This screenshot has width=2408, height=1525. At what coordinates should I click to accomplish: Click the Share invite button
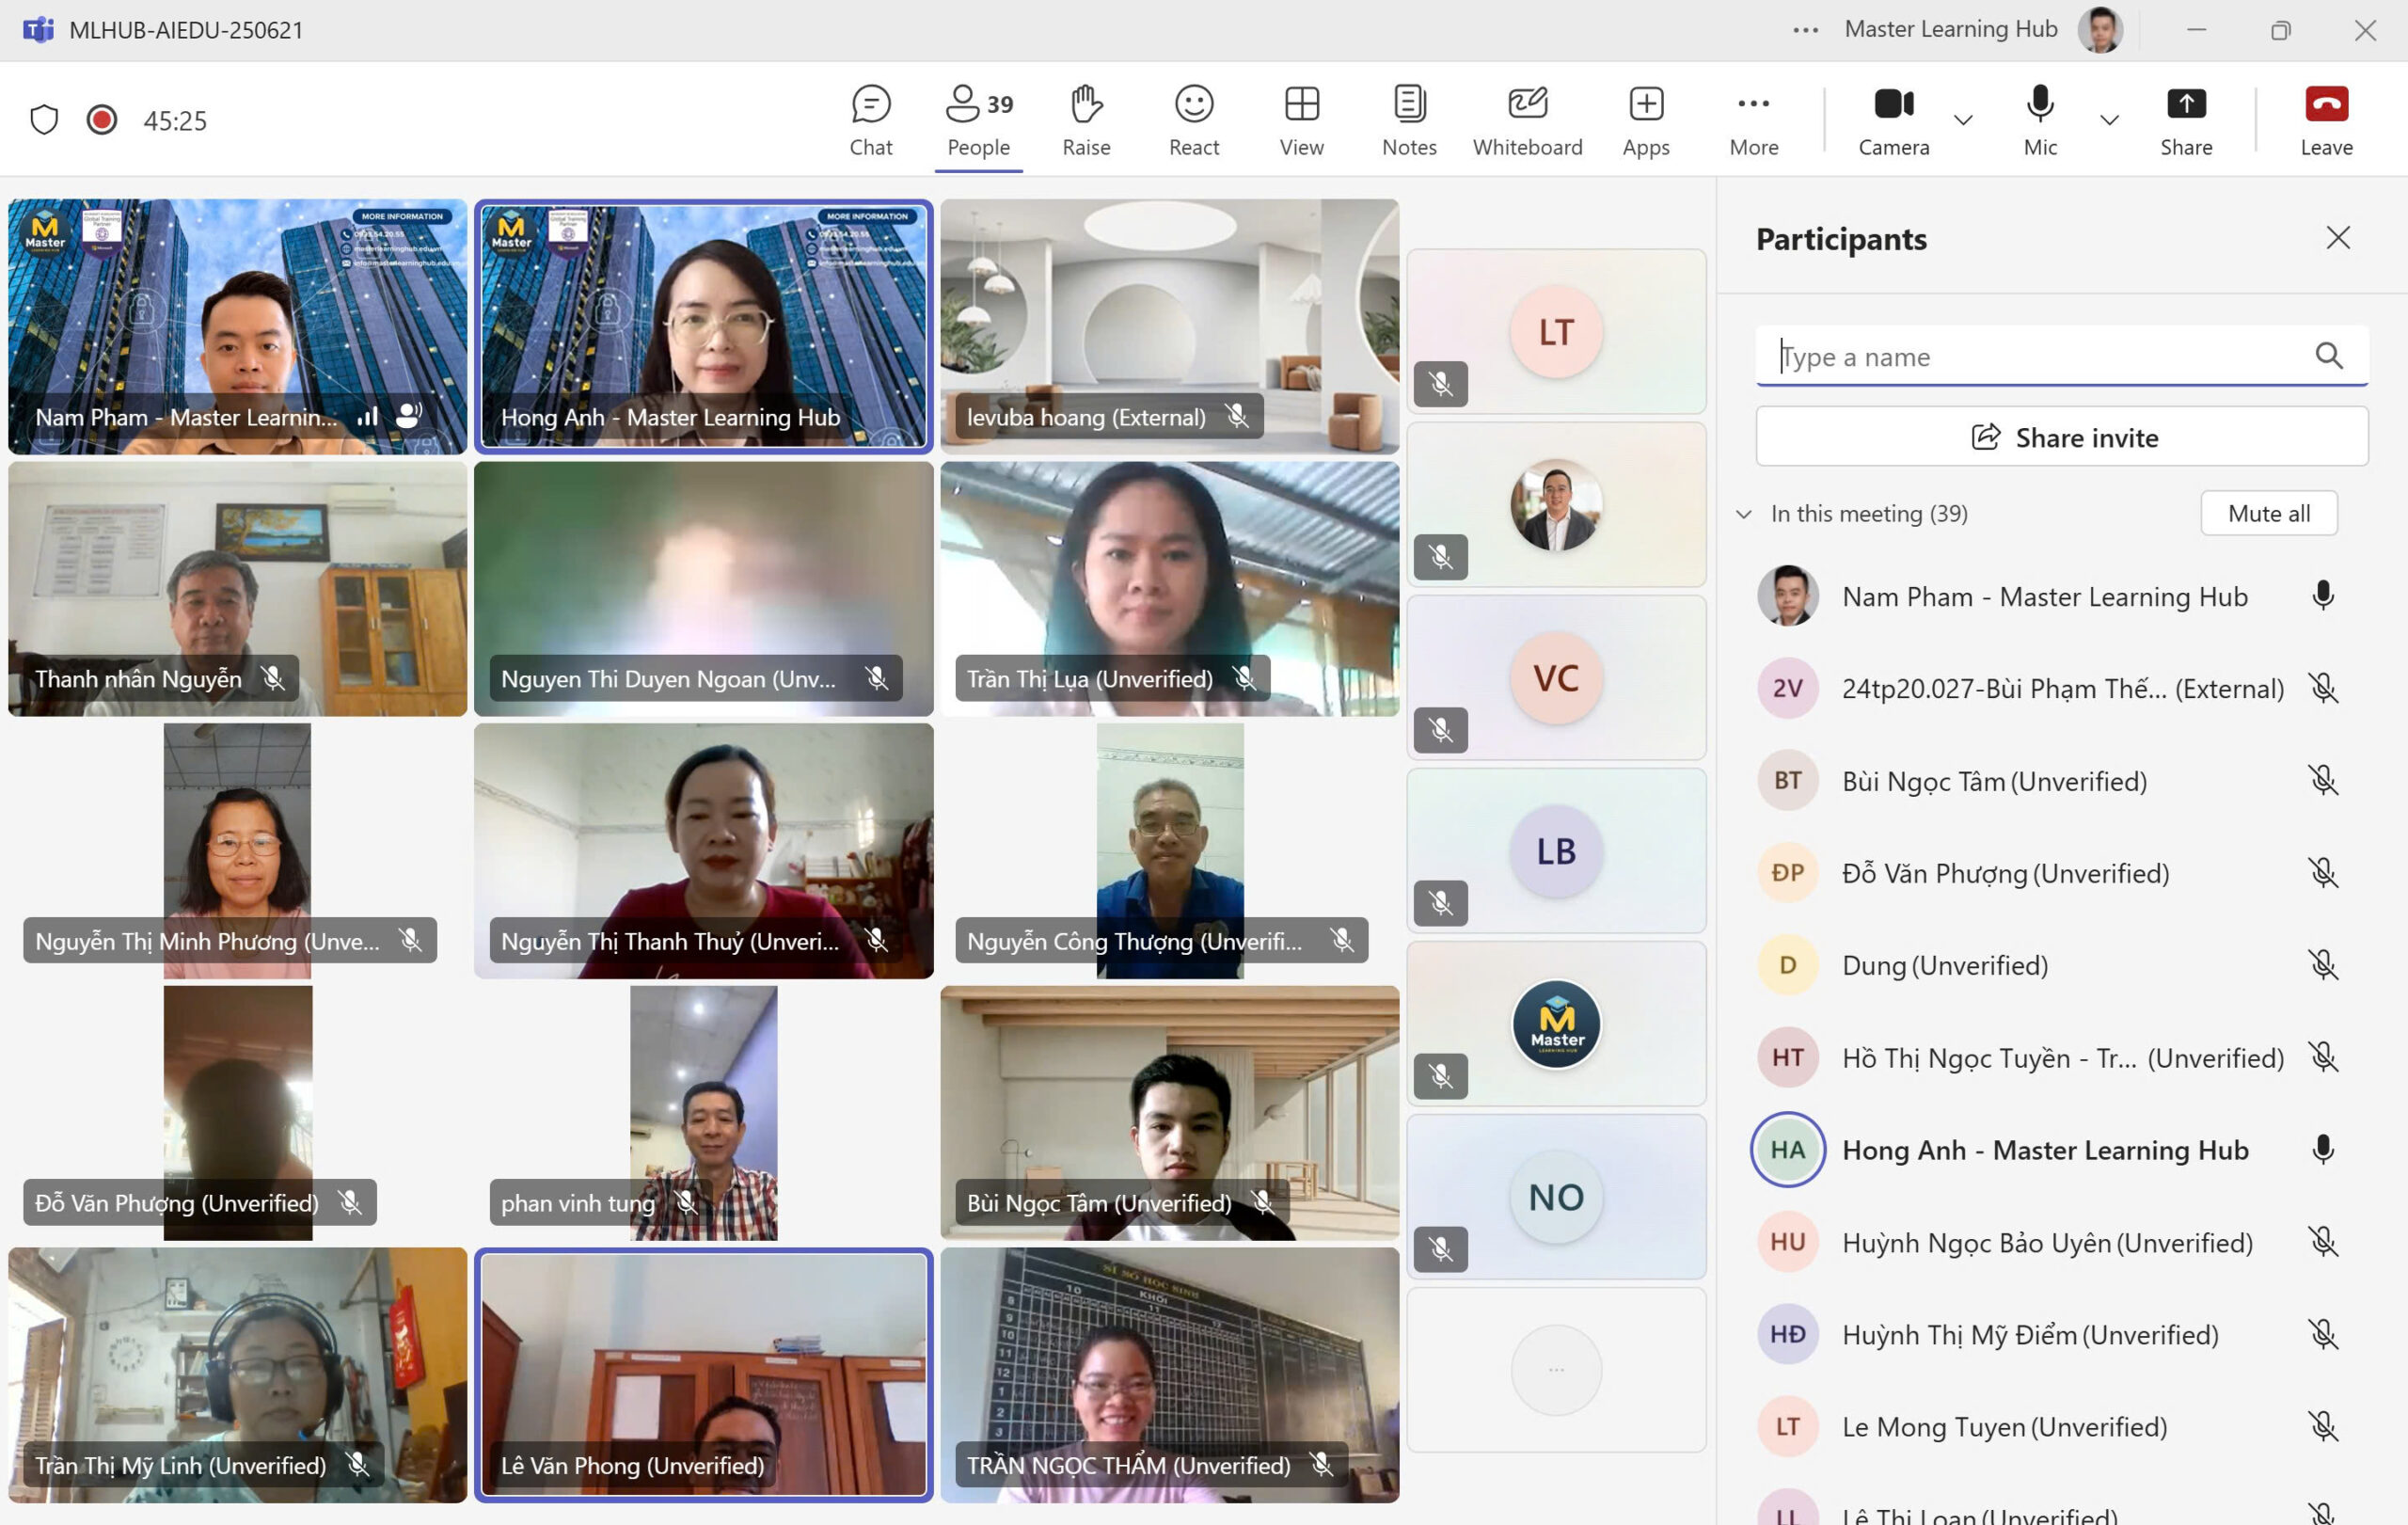click(x=2061, y=437)
